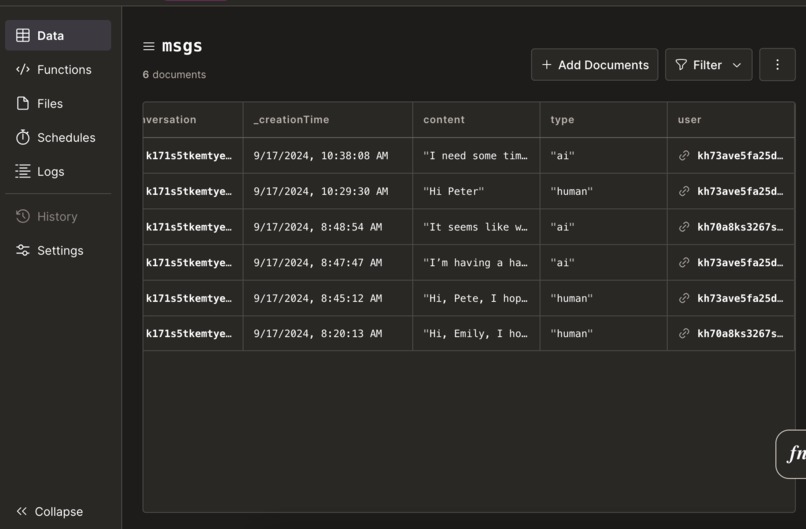Click the _creationTime column header
Screen dimensions: 806x529
click(328, 119)
